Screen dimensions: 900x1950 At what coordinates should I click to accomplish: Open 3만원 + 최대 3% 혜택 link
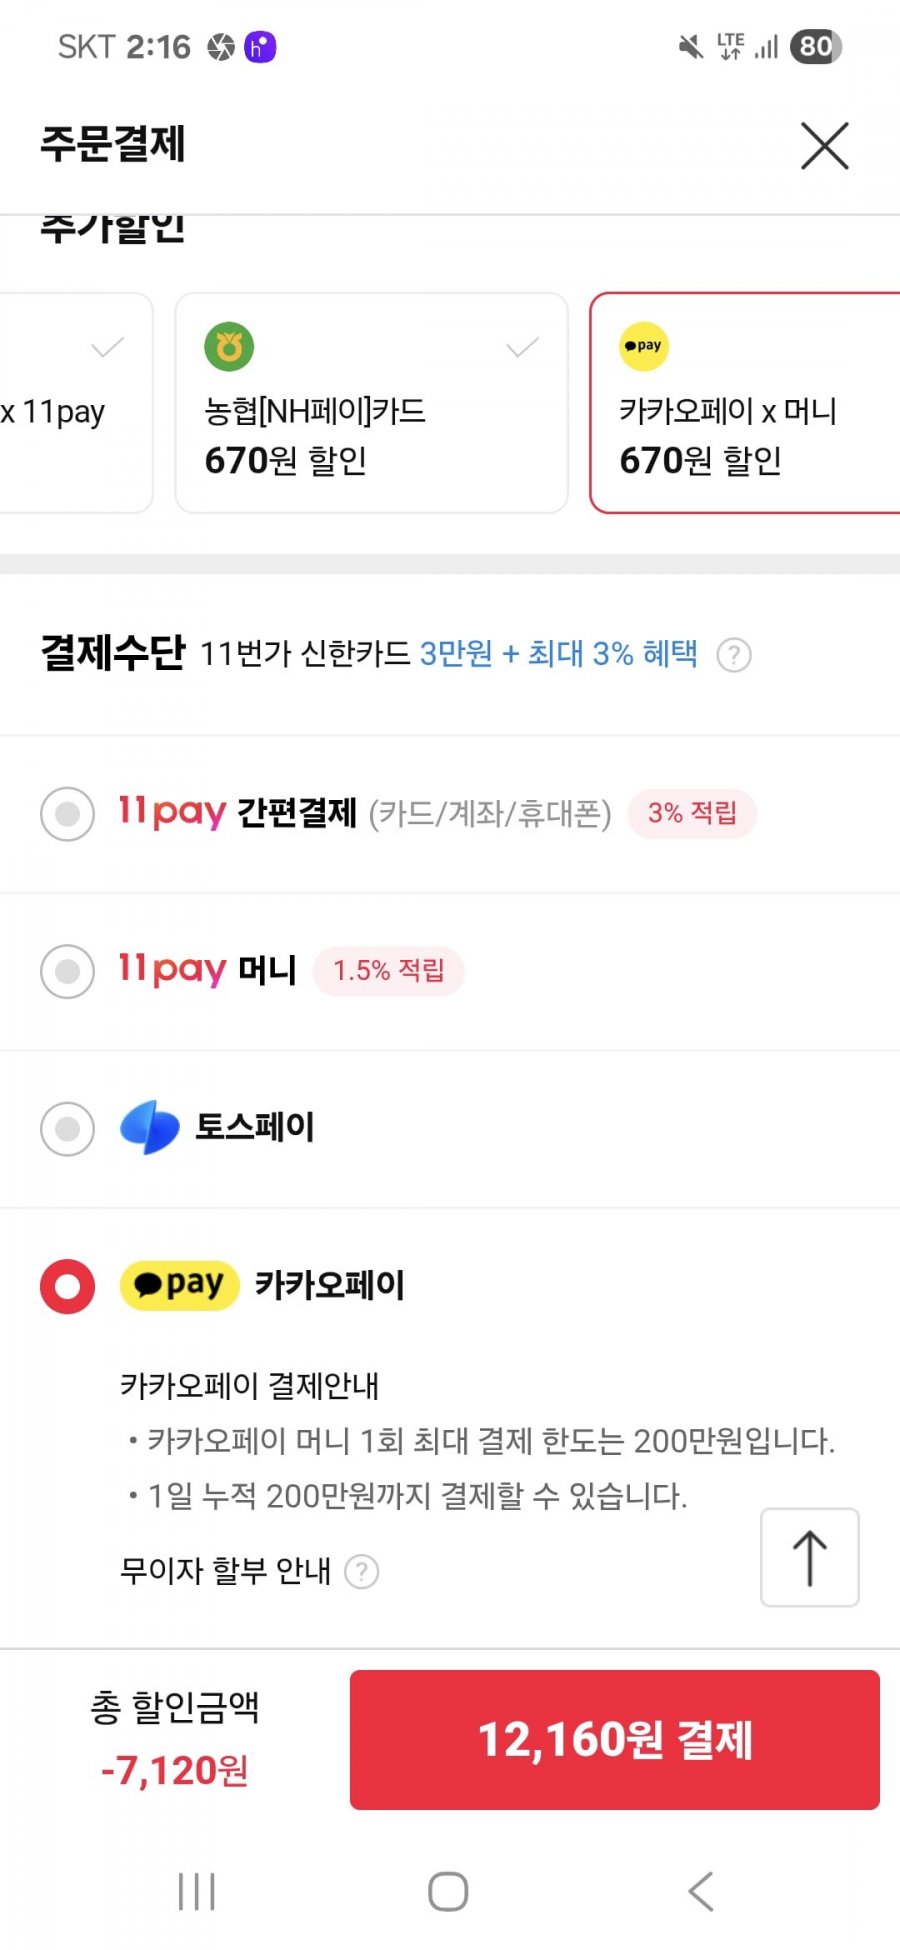point(558,654)
